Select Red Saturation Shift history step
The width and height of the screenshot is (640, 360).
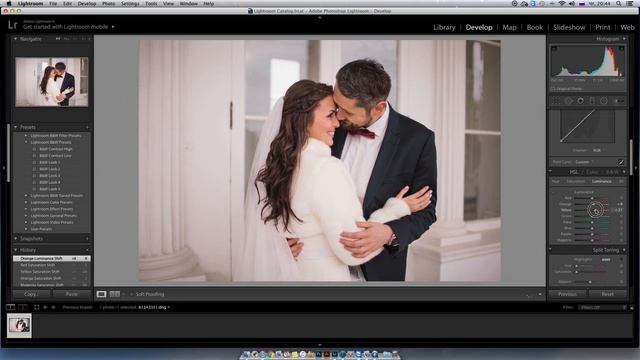pos(52,265)
